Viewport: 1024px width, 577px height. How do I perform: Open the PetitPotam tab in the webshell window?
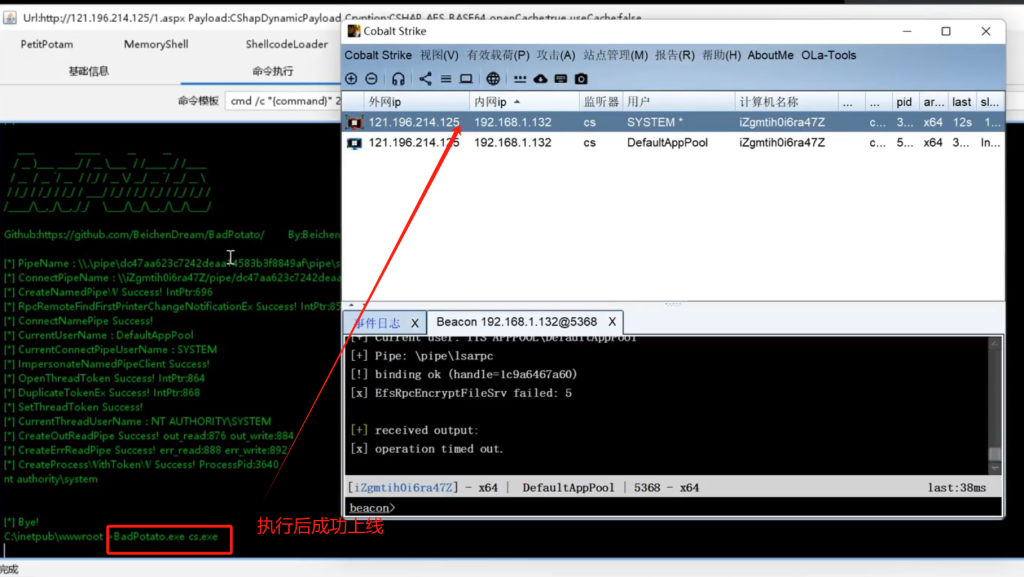coord(47,44)
